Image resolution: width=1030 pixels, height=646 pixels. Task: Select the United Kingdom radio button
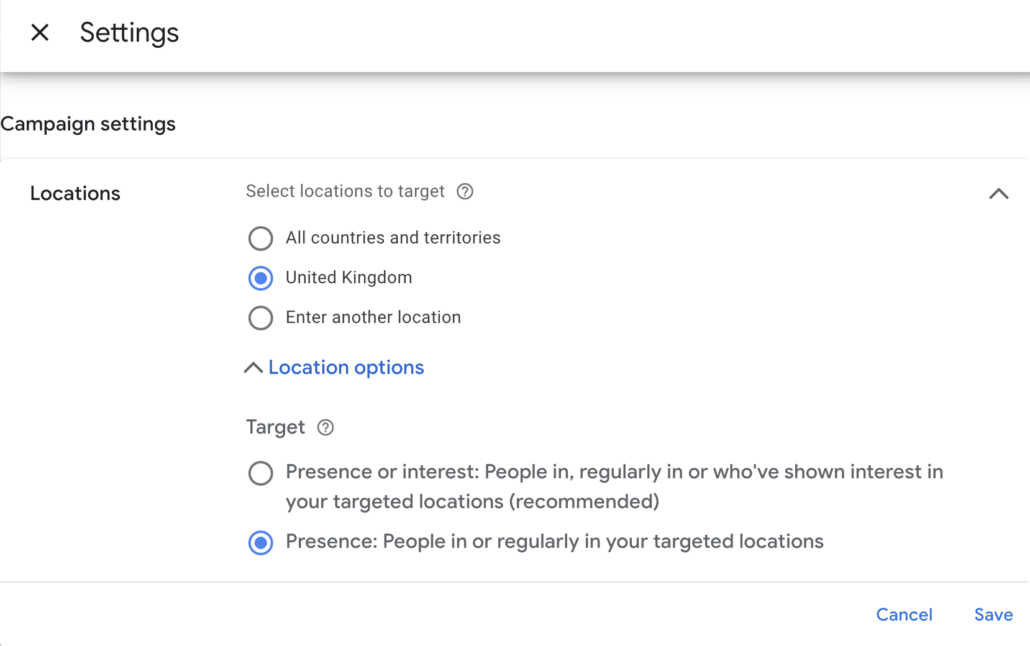click(261, 278)
